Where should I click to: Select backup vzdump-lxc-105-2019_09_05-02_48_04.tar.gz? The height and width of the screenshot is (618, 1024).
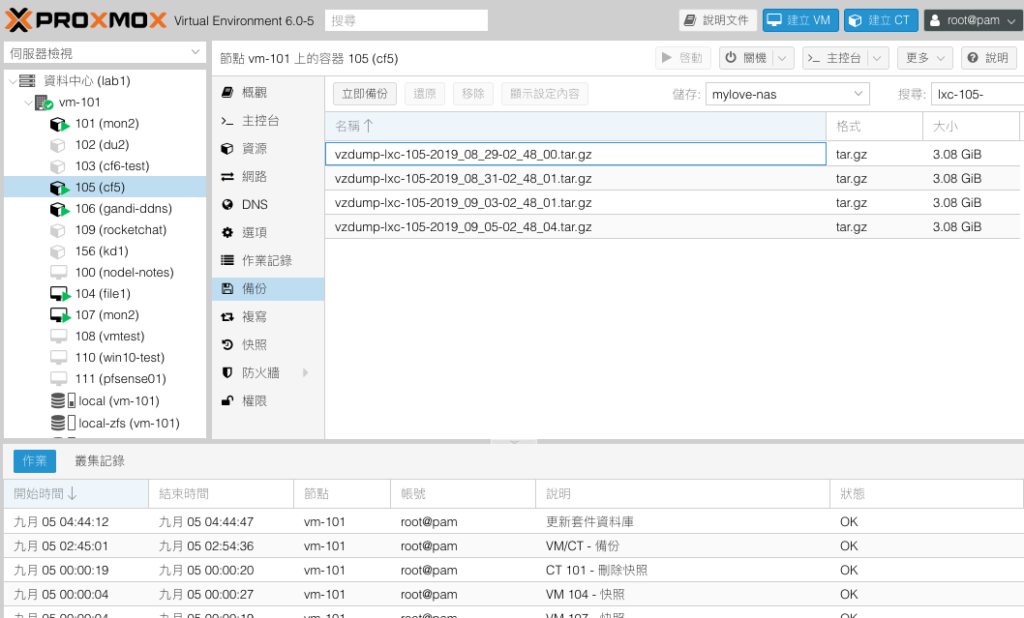[674, 227]
